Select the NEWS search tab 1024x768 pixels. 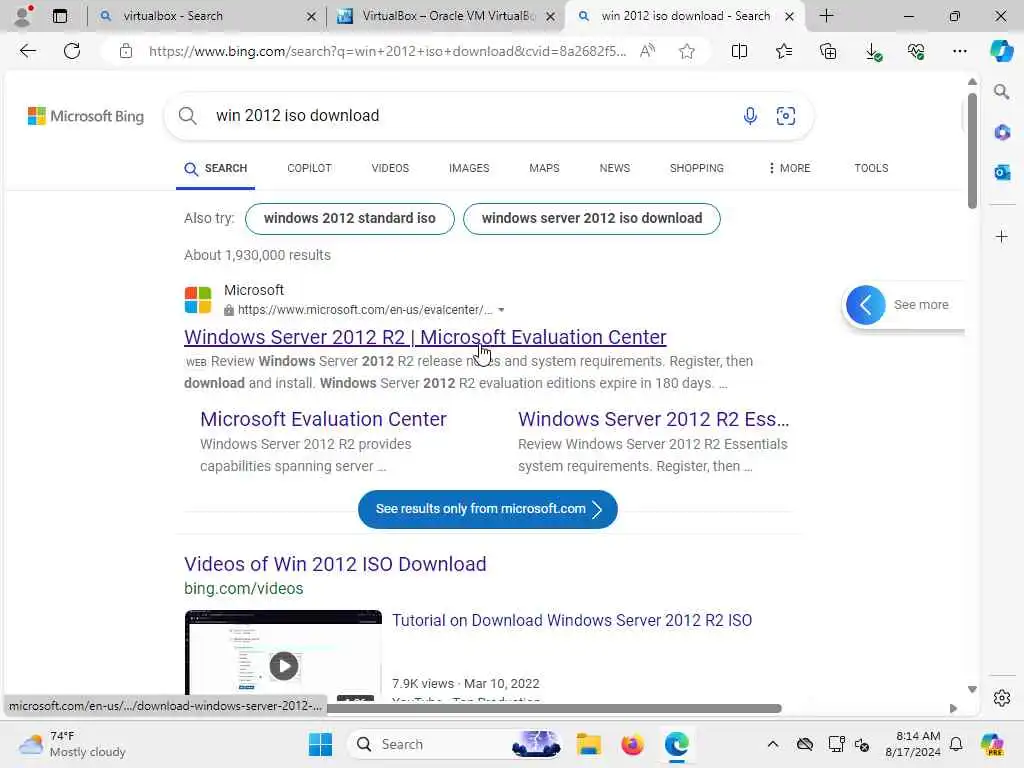615,168
